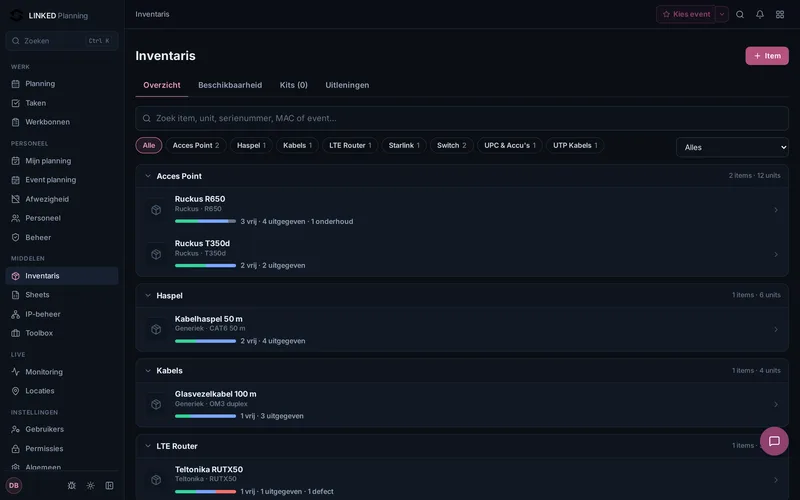Open Event planning sidebar icon
800x500 pixels.
(x=16, y=180)
